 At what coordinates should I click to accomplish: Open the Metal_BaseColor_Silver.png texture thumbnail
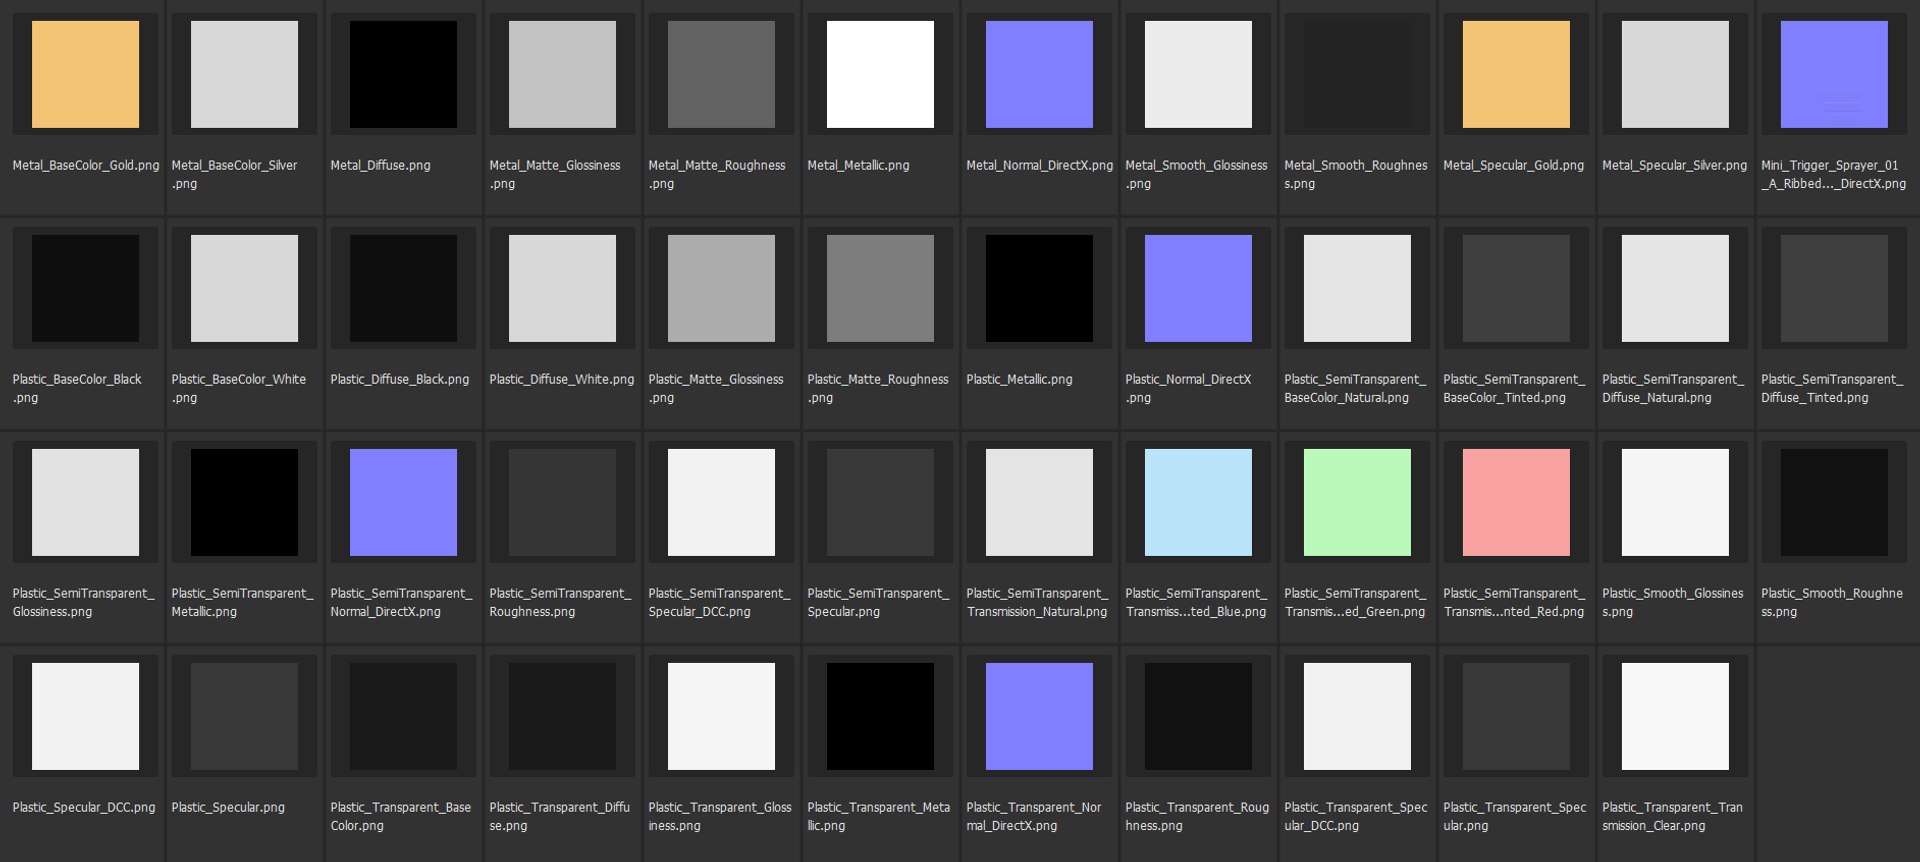(244, 74)
